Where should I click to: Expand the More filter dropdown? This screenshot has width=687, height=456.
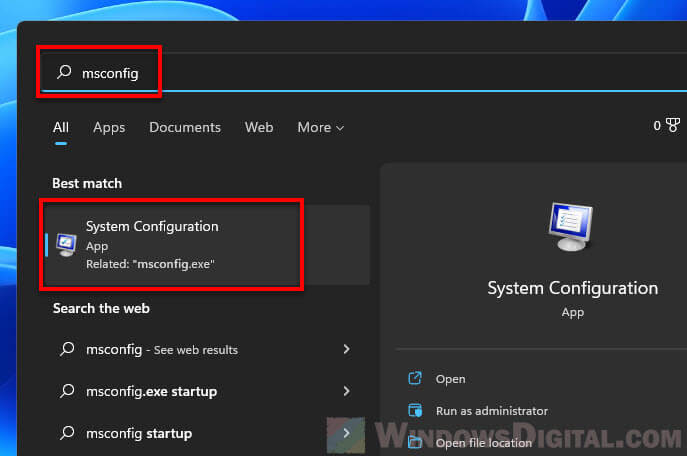click(x=321, y=127)
